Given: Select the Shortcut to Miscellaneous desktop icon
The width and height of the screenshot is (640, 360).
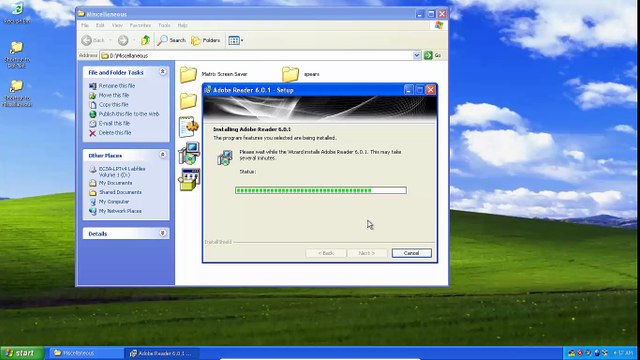Looking at the screenshot, I should pos(17,93).
